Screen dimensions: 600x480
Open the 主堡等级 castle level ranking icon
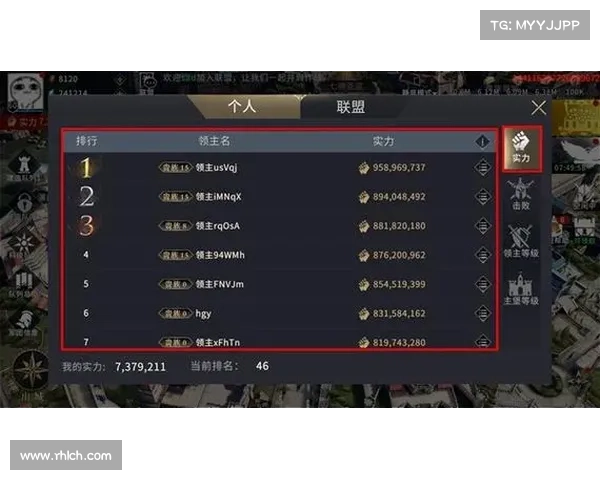coord(521,289)
